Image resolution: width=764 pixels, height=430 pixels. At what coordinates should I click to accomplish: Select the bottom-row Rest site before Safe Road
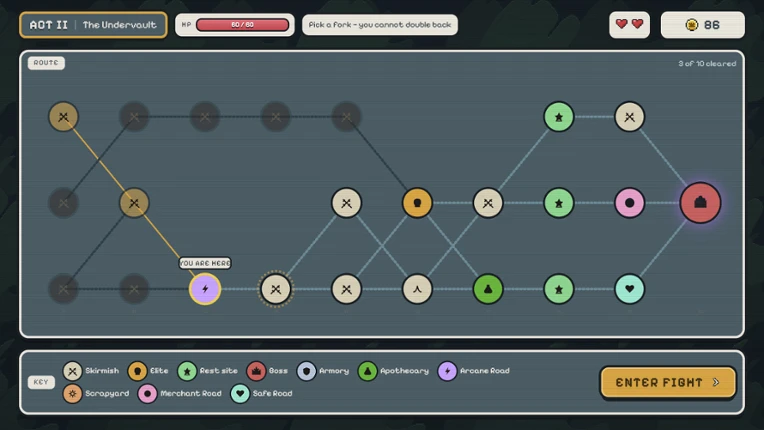[x=559, y=289]
